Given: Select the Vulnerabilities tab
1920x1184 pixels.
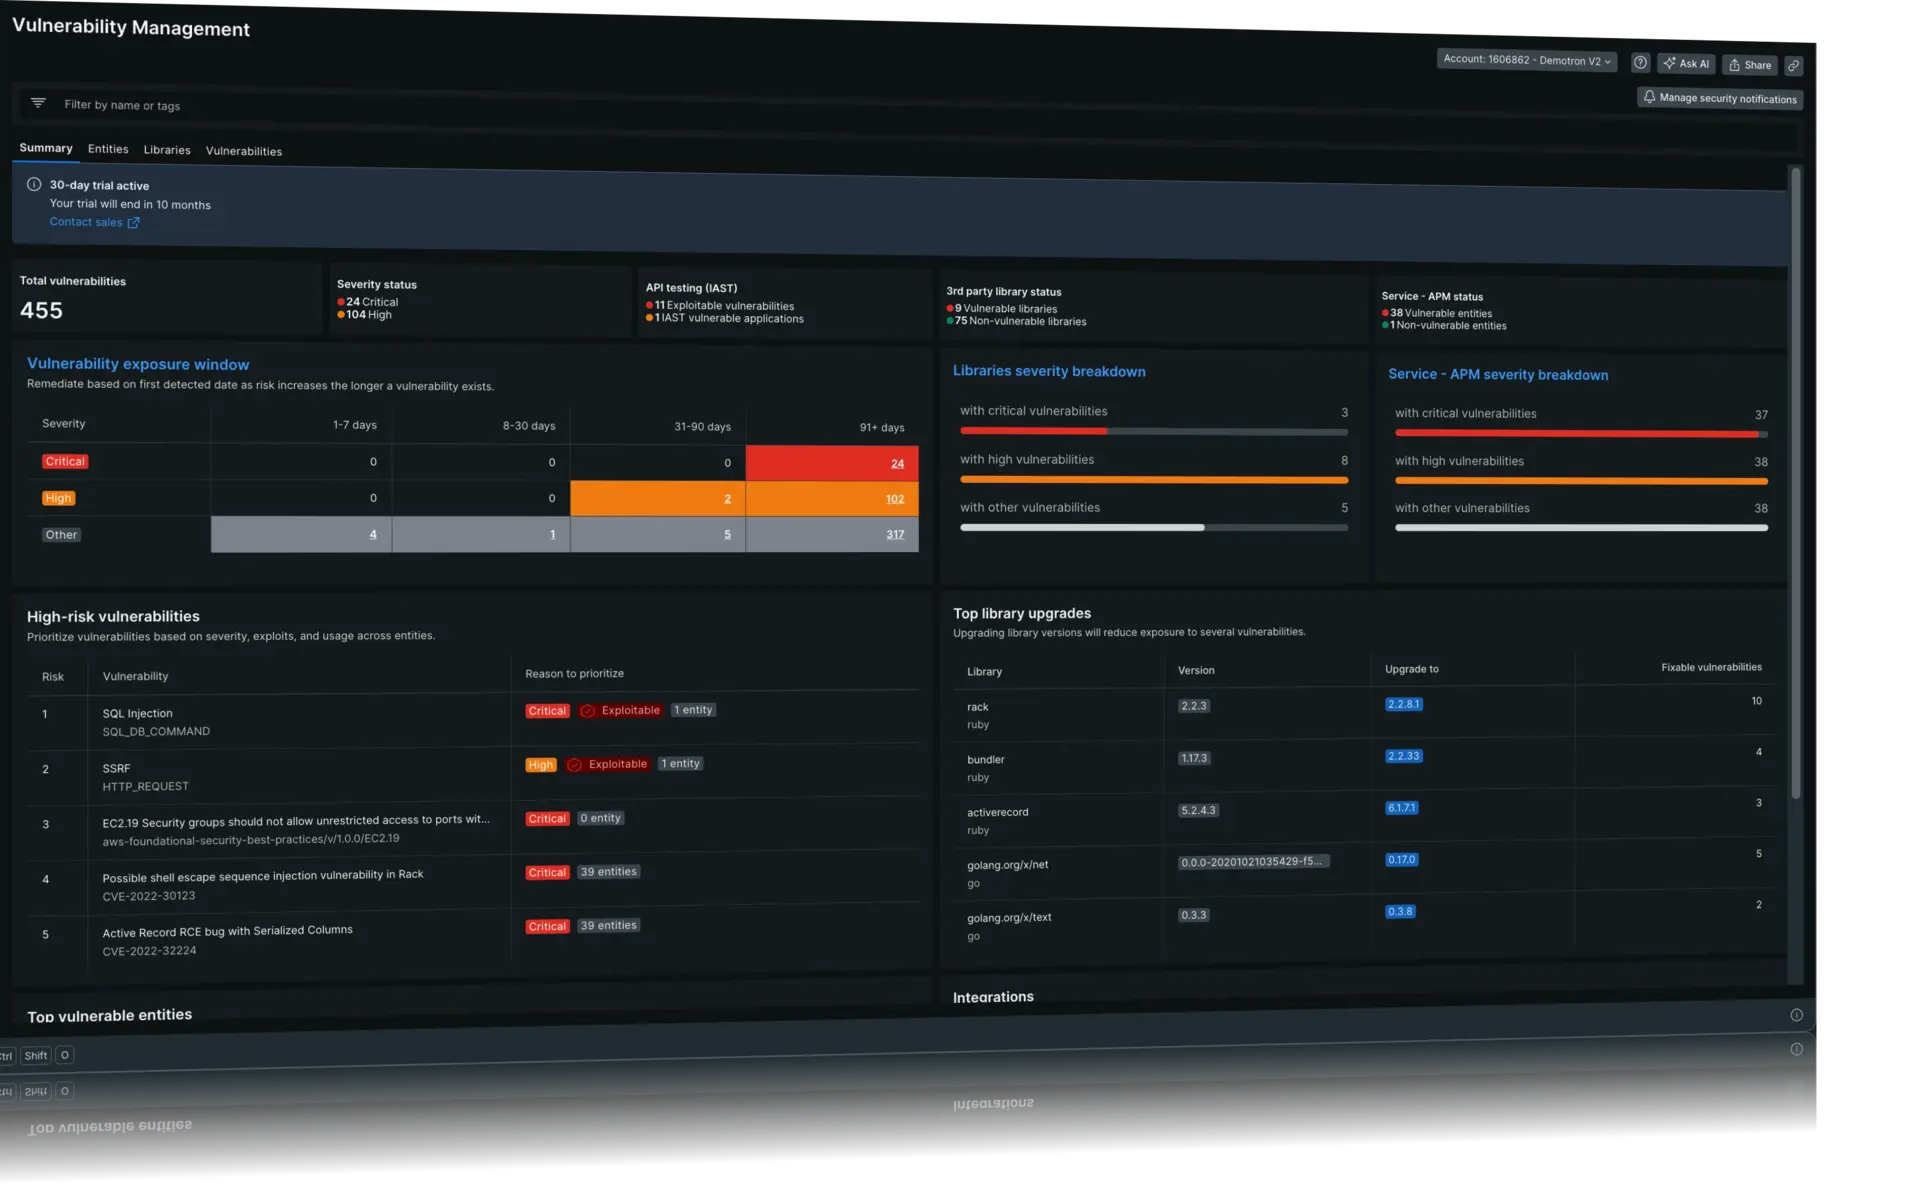Looking at the screenshot, I should point(243,151).
